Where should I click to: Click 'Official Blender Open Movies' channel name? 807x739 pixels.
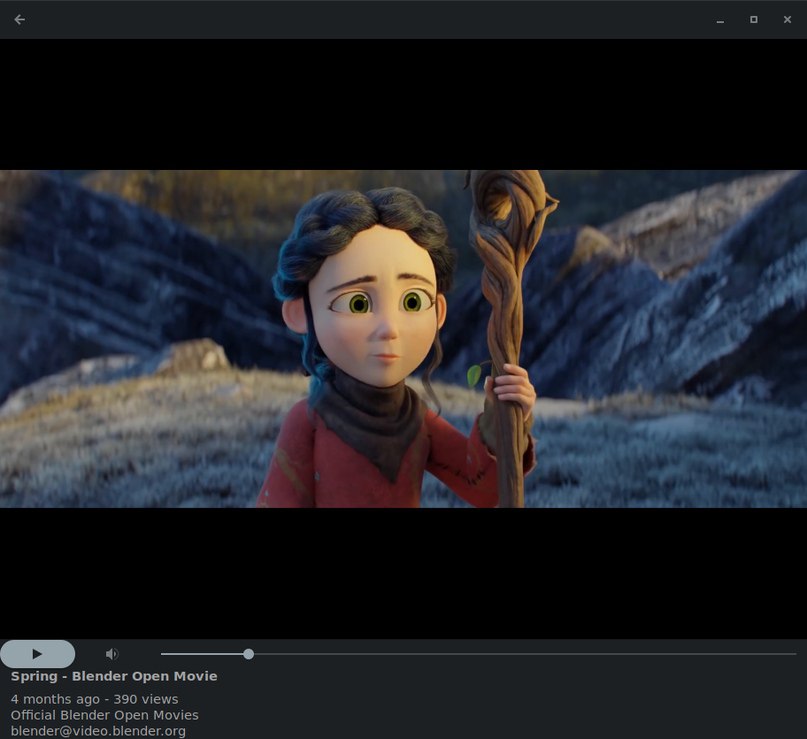[104, 715]
